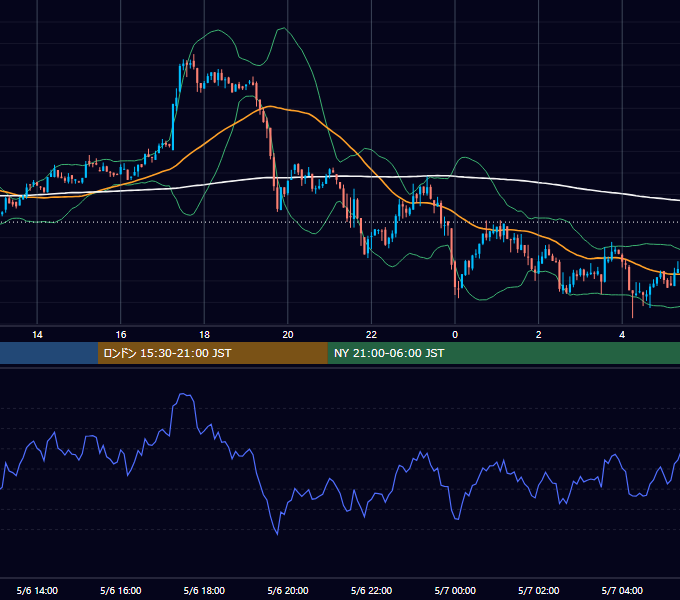680x600 pixels.
Task: Click the 5/7 02:00 time label
Action: pos(539,590)
